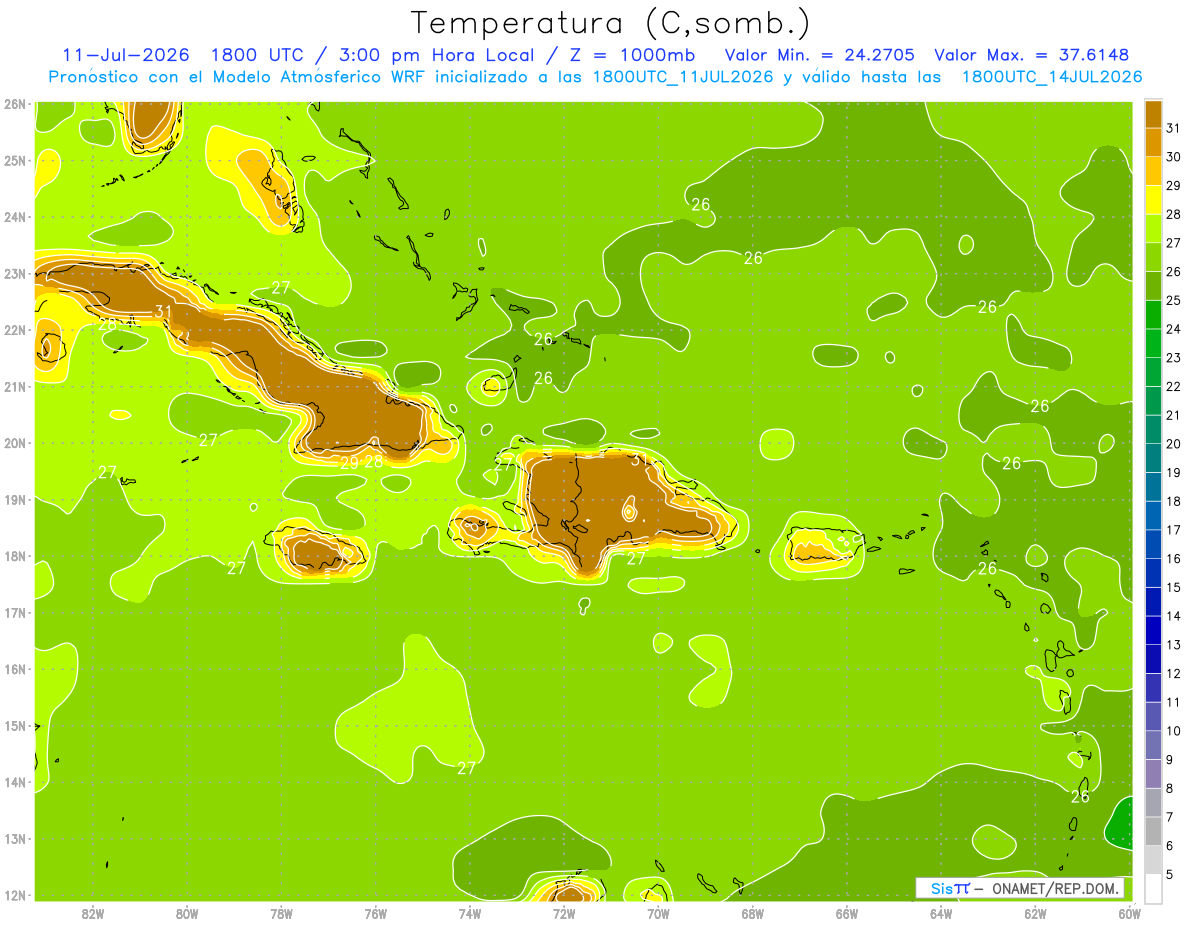Click the valid-until time '1800UTC_14JUL2026'
This screenshot has width=1200, height=927.
[1051, 77]
